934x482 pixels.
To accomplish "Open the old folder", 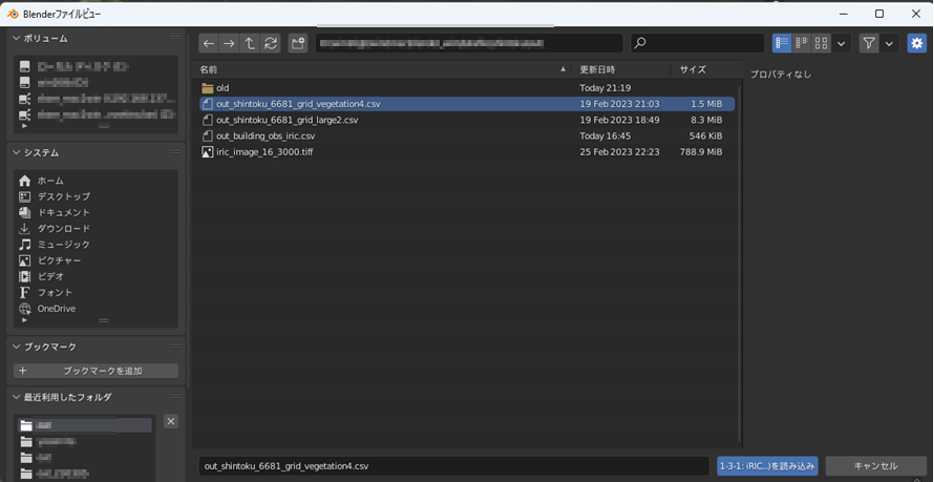I will coord(467,88).
